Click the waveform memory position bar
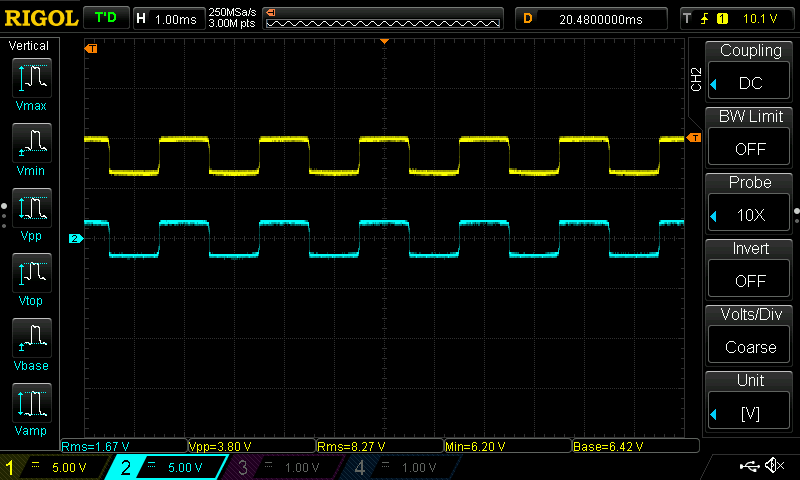 (x=383, y=18)
